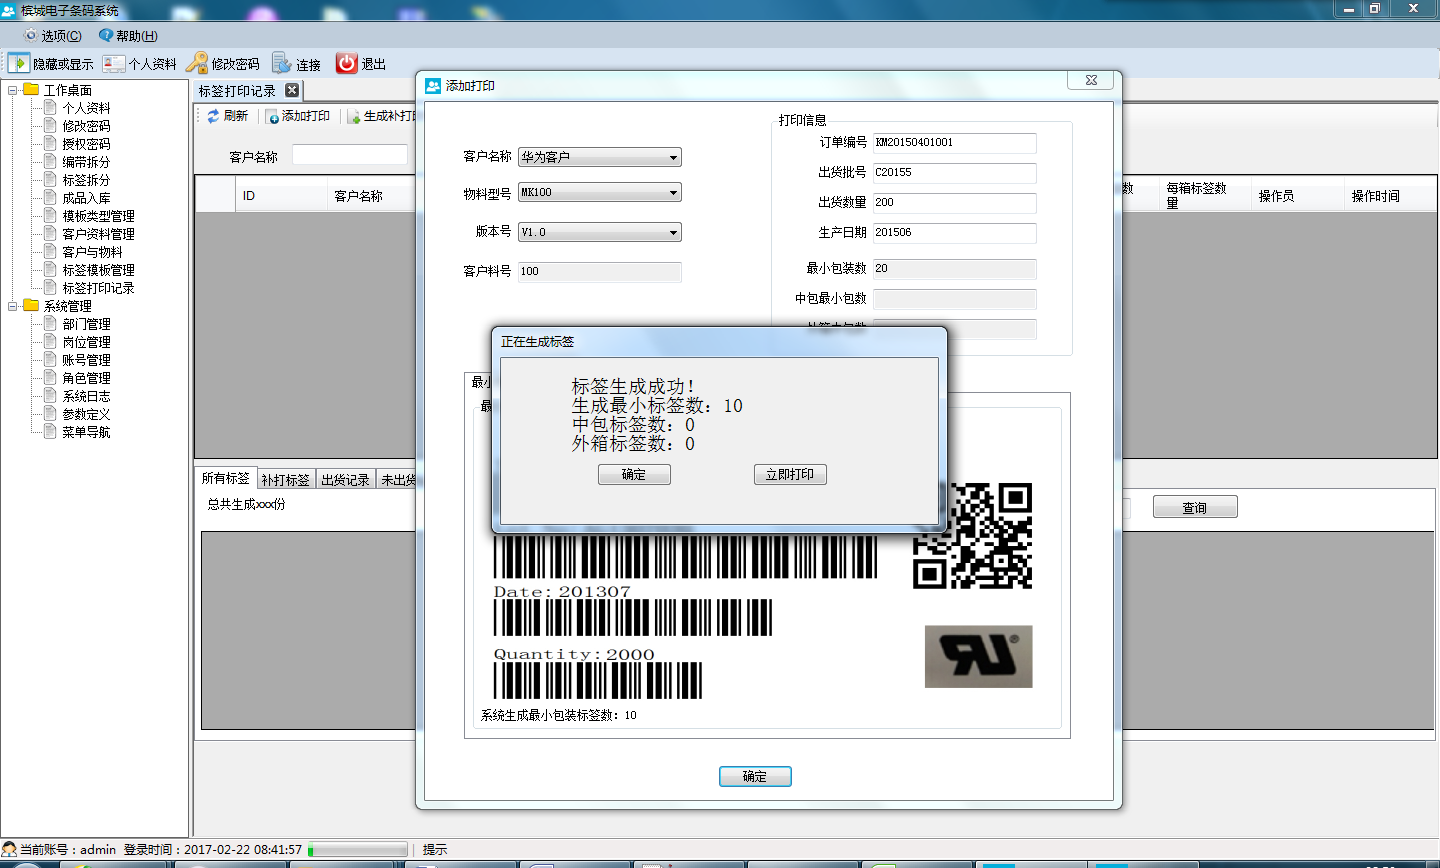The image size is (1440, 868).
Task: Switch to the 补打标签 tab
Action: click(285, 480)
